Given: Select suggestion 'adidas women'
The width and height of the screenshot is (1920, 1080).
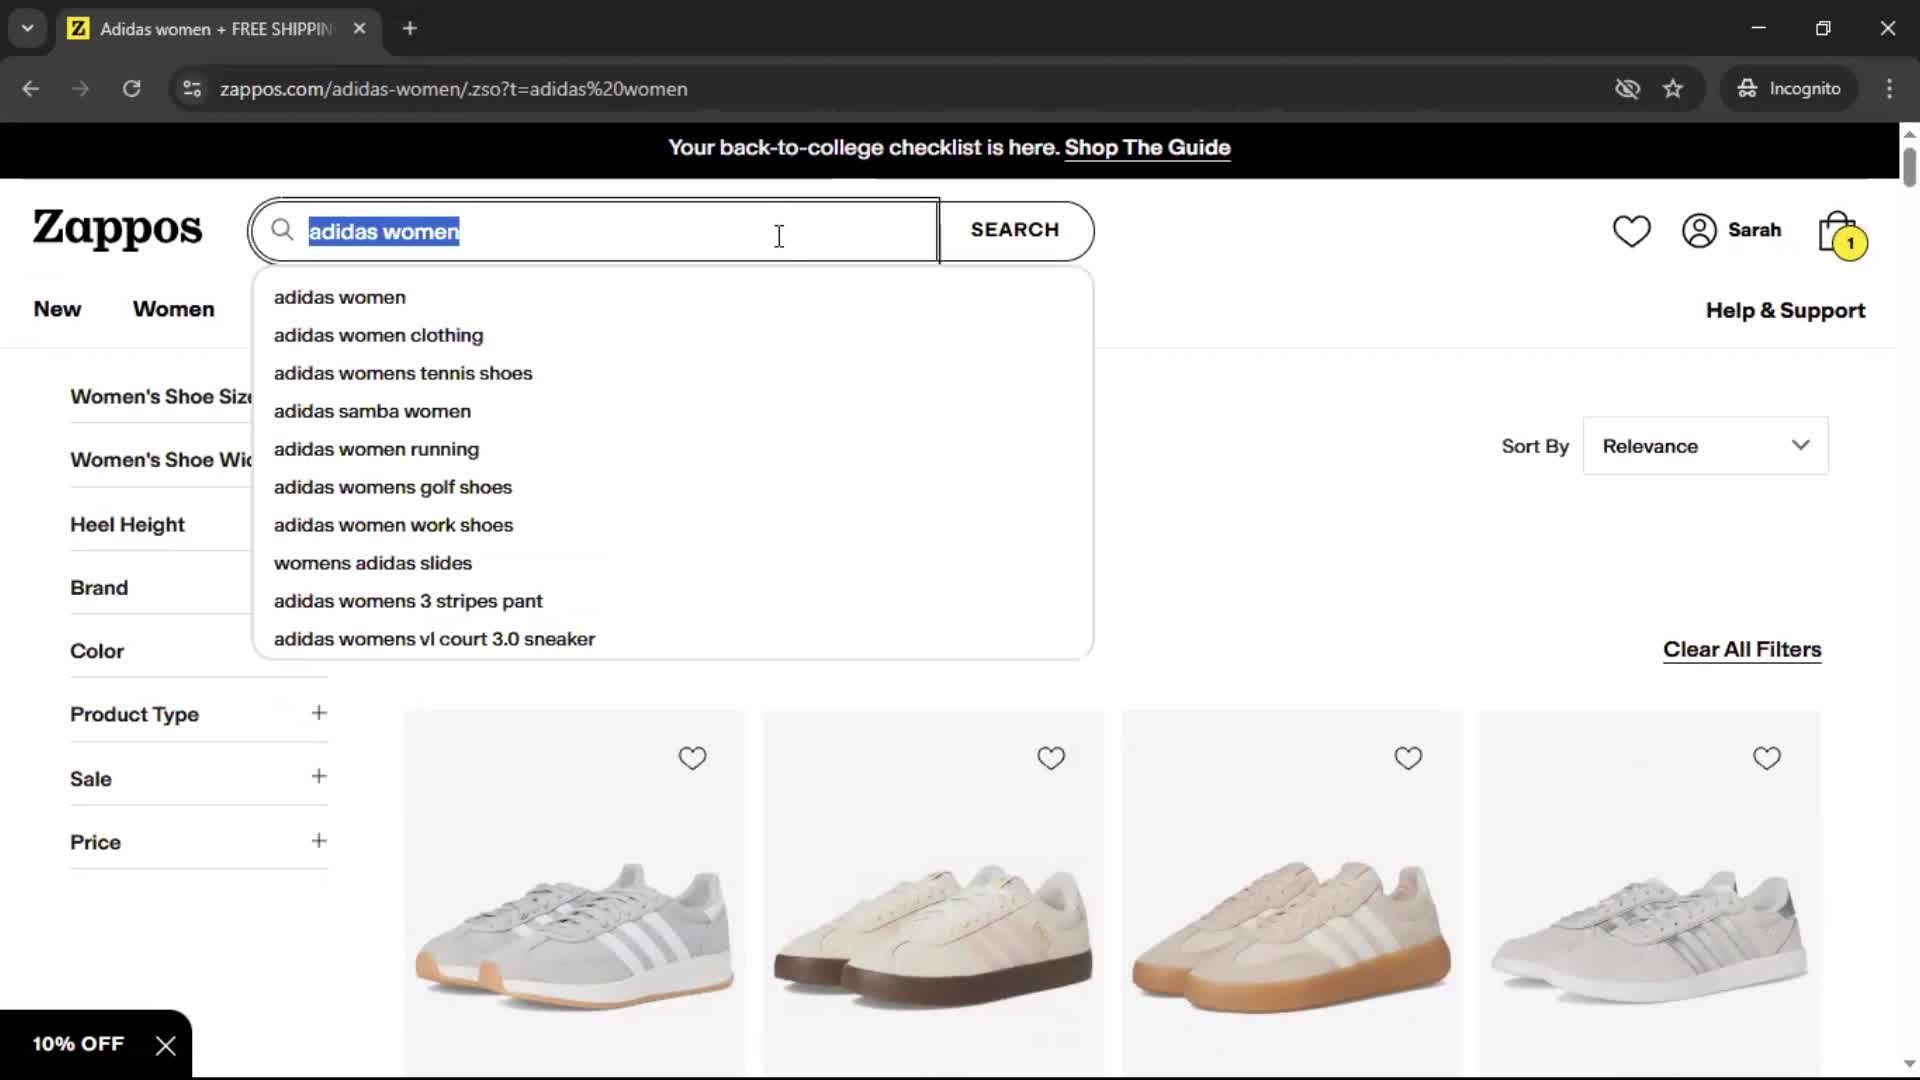Looking at the screenshot, I should (673, 298).
